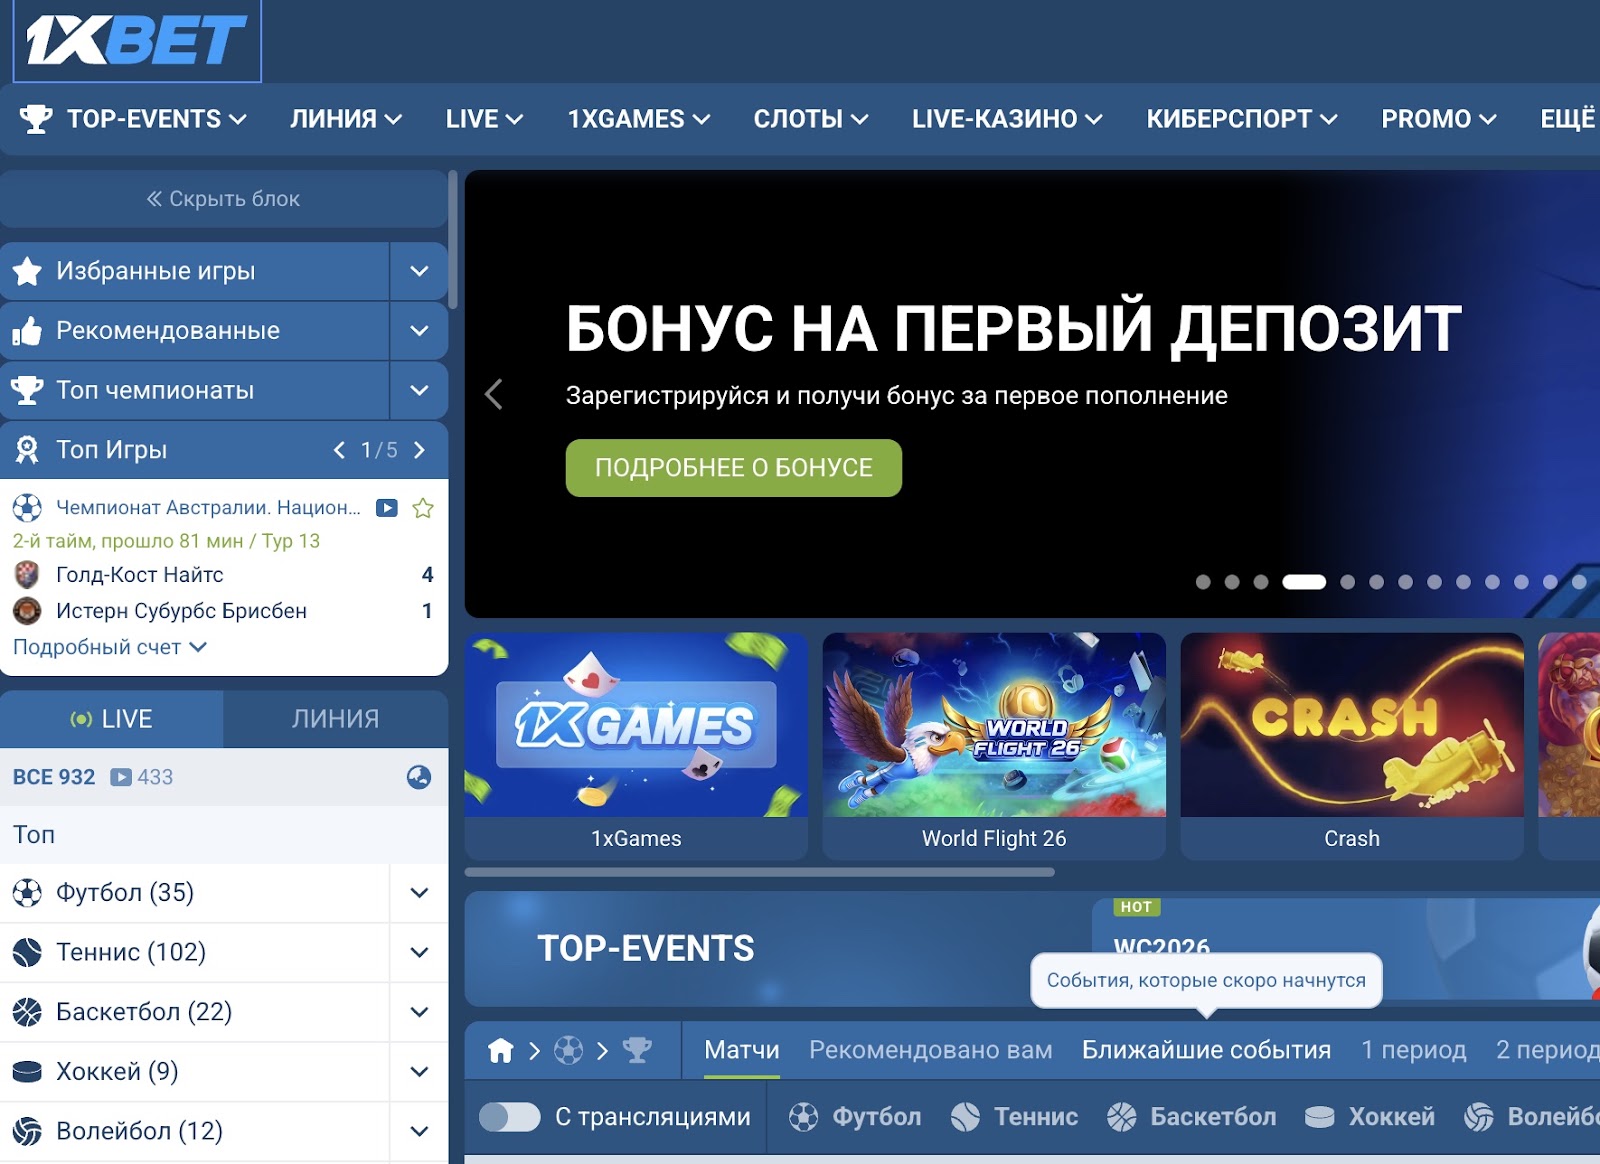Screen dimensions: 1600x1164
Task: Expand the Волейбол (12) list
Action: click(x=419, y=1131)
